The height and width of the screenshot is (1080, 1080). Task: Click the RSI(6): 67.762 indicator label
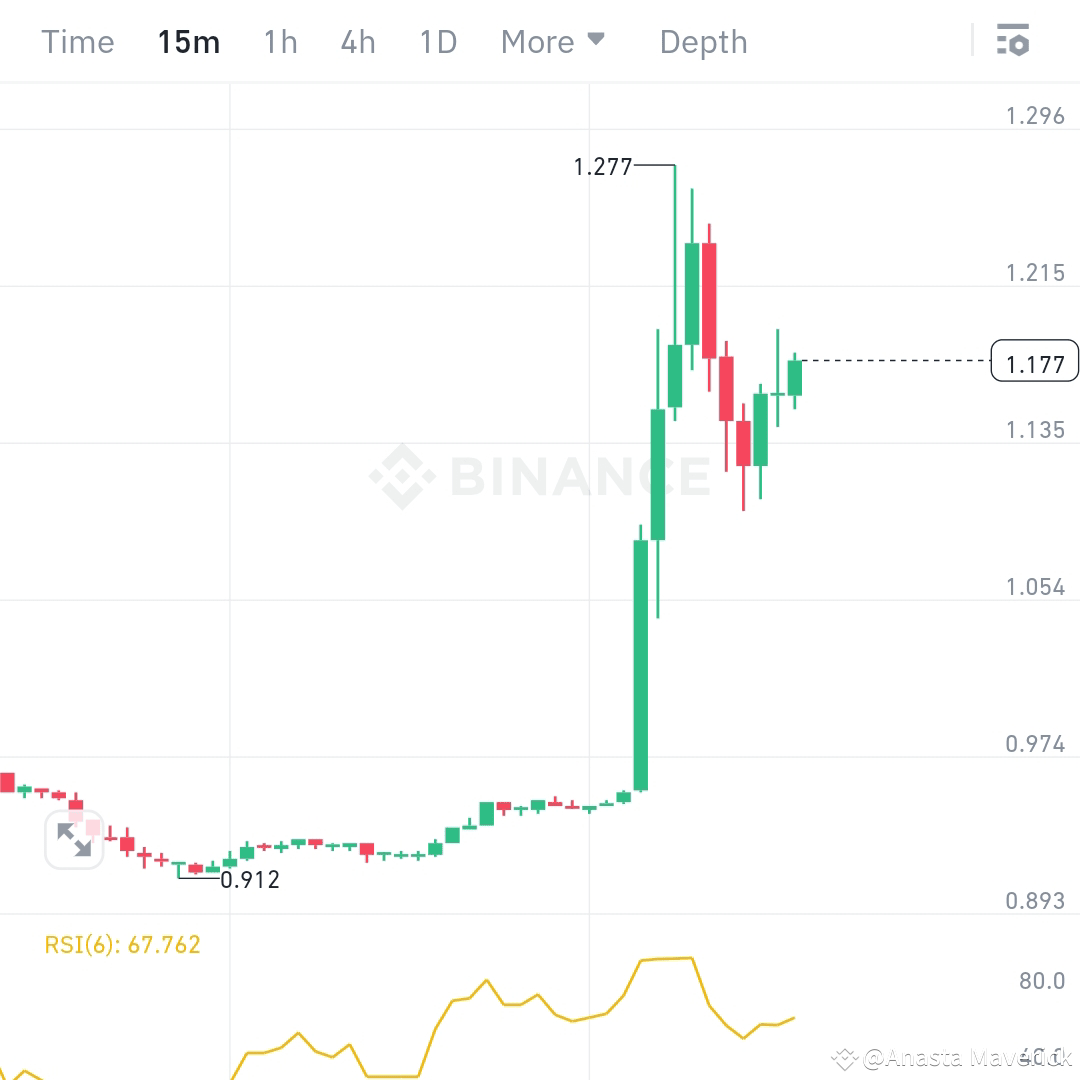click(120, 943)
